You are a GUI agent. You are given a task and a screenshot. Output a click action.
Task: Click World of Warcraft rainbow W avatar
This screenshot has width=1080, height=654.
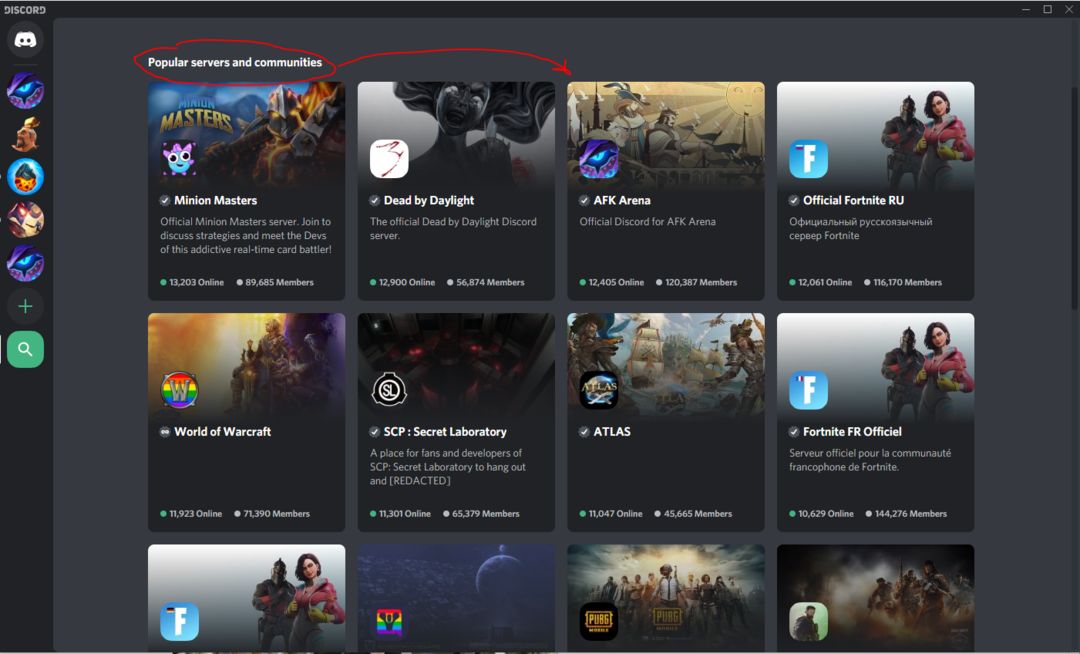179,390
